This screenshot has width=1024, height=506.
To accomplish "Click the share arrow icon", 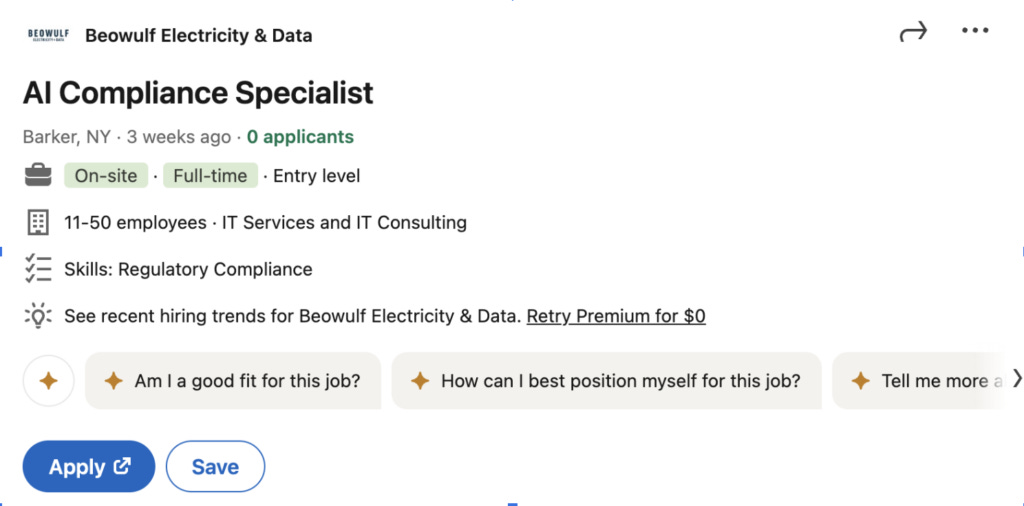I will 913,31.
